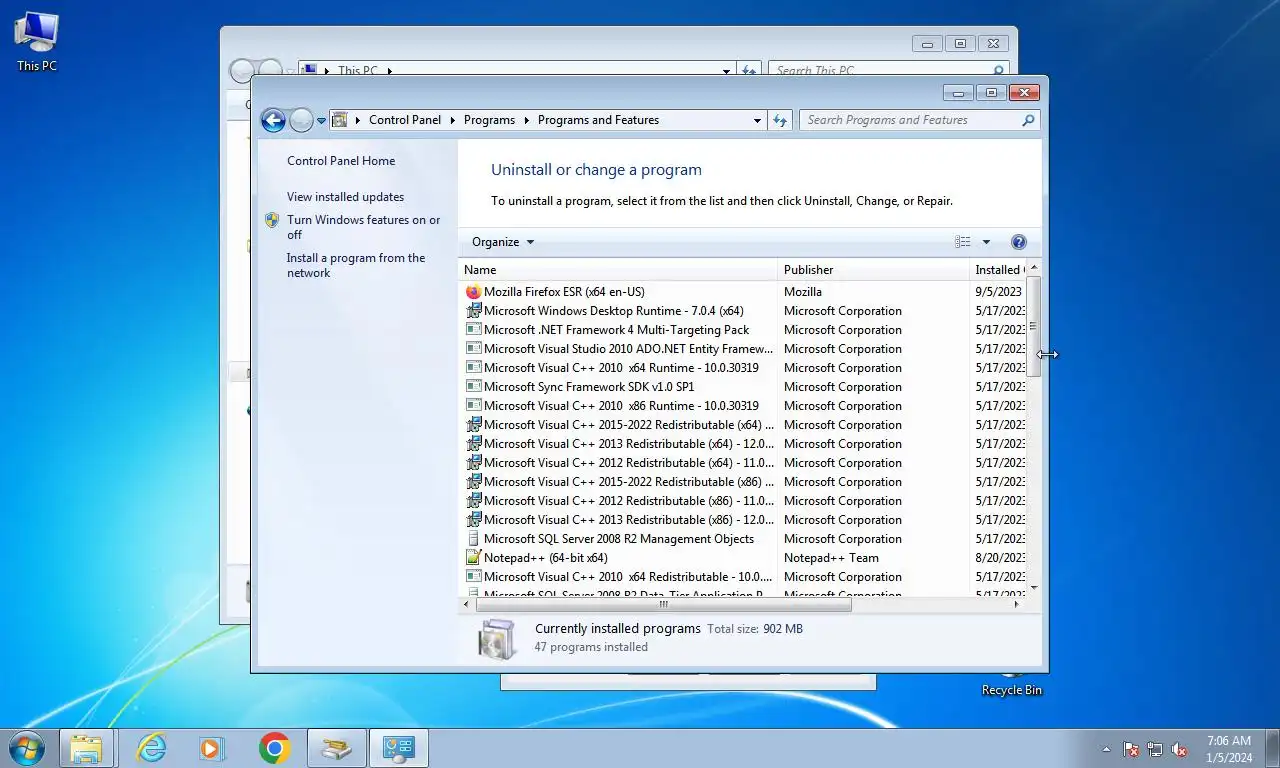Image resolution: width=1280 pixels, height=768 pixels.
Task: Open File Explorer from taskbar
Action: pos(87,748)
